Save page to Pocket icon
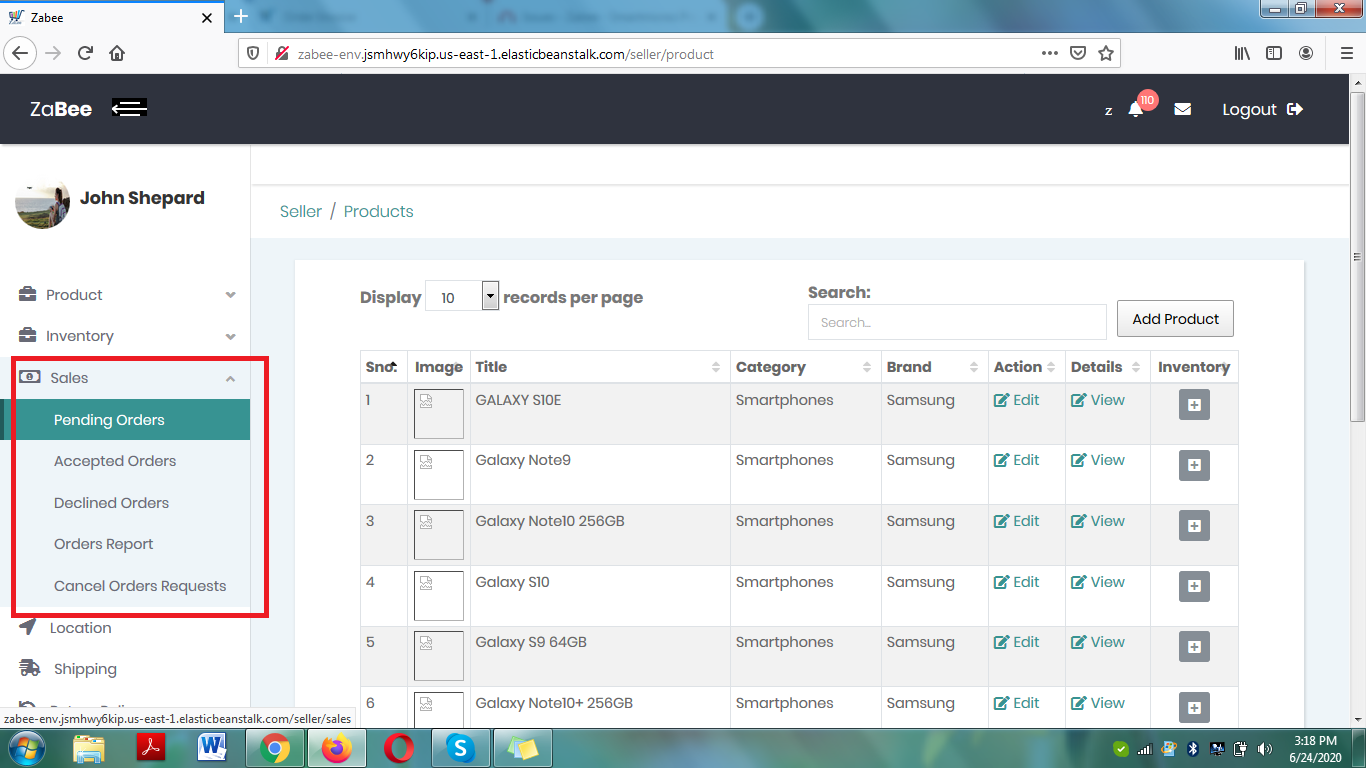This screenshot has height=768, width=1366. point(1078,53)
